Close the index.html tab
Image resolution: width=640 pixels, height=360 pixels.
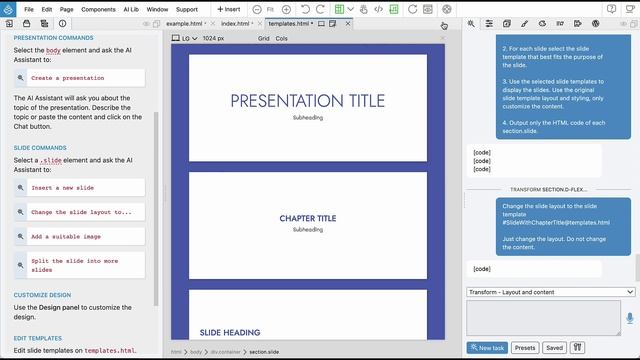pyautogui.click(x=260, y=24)
